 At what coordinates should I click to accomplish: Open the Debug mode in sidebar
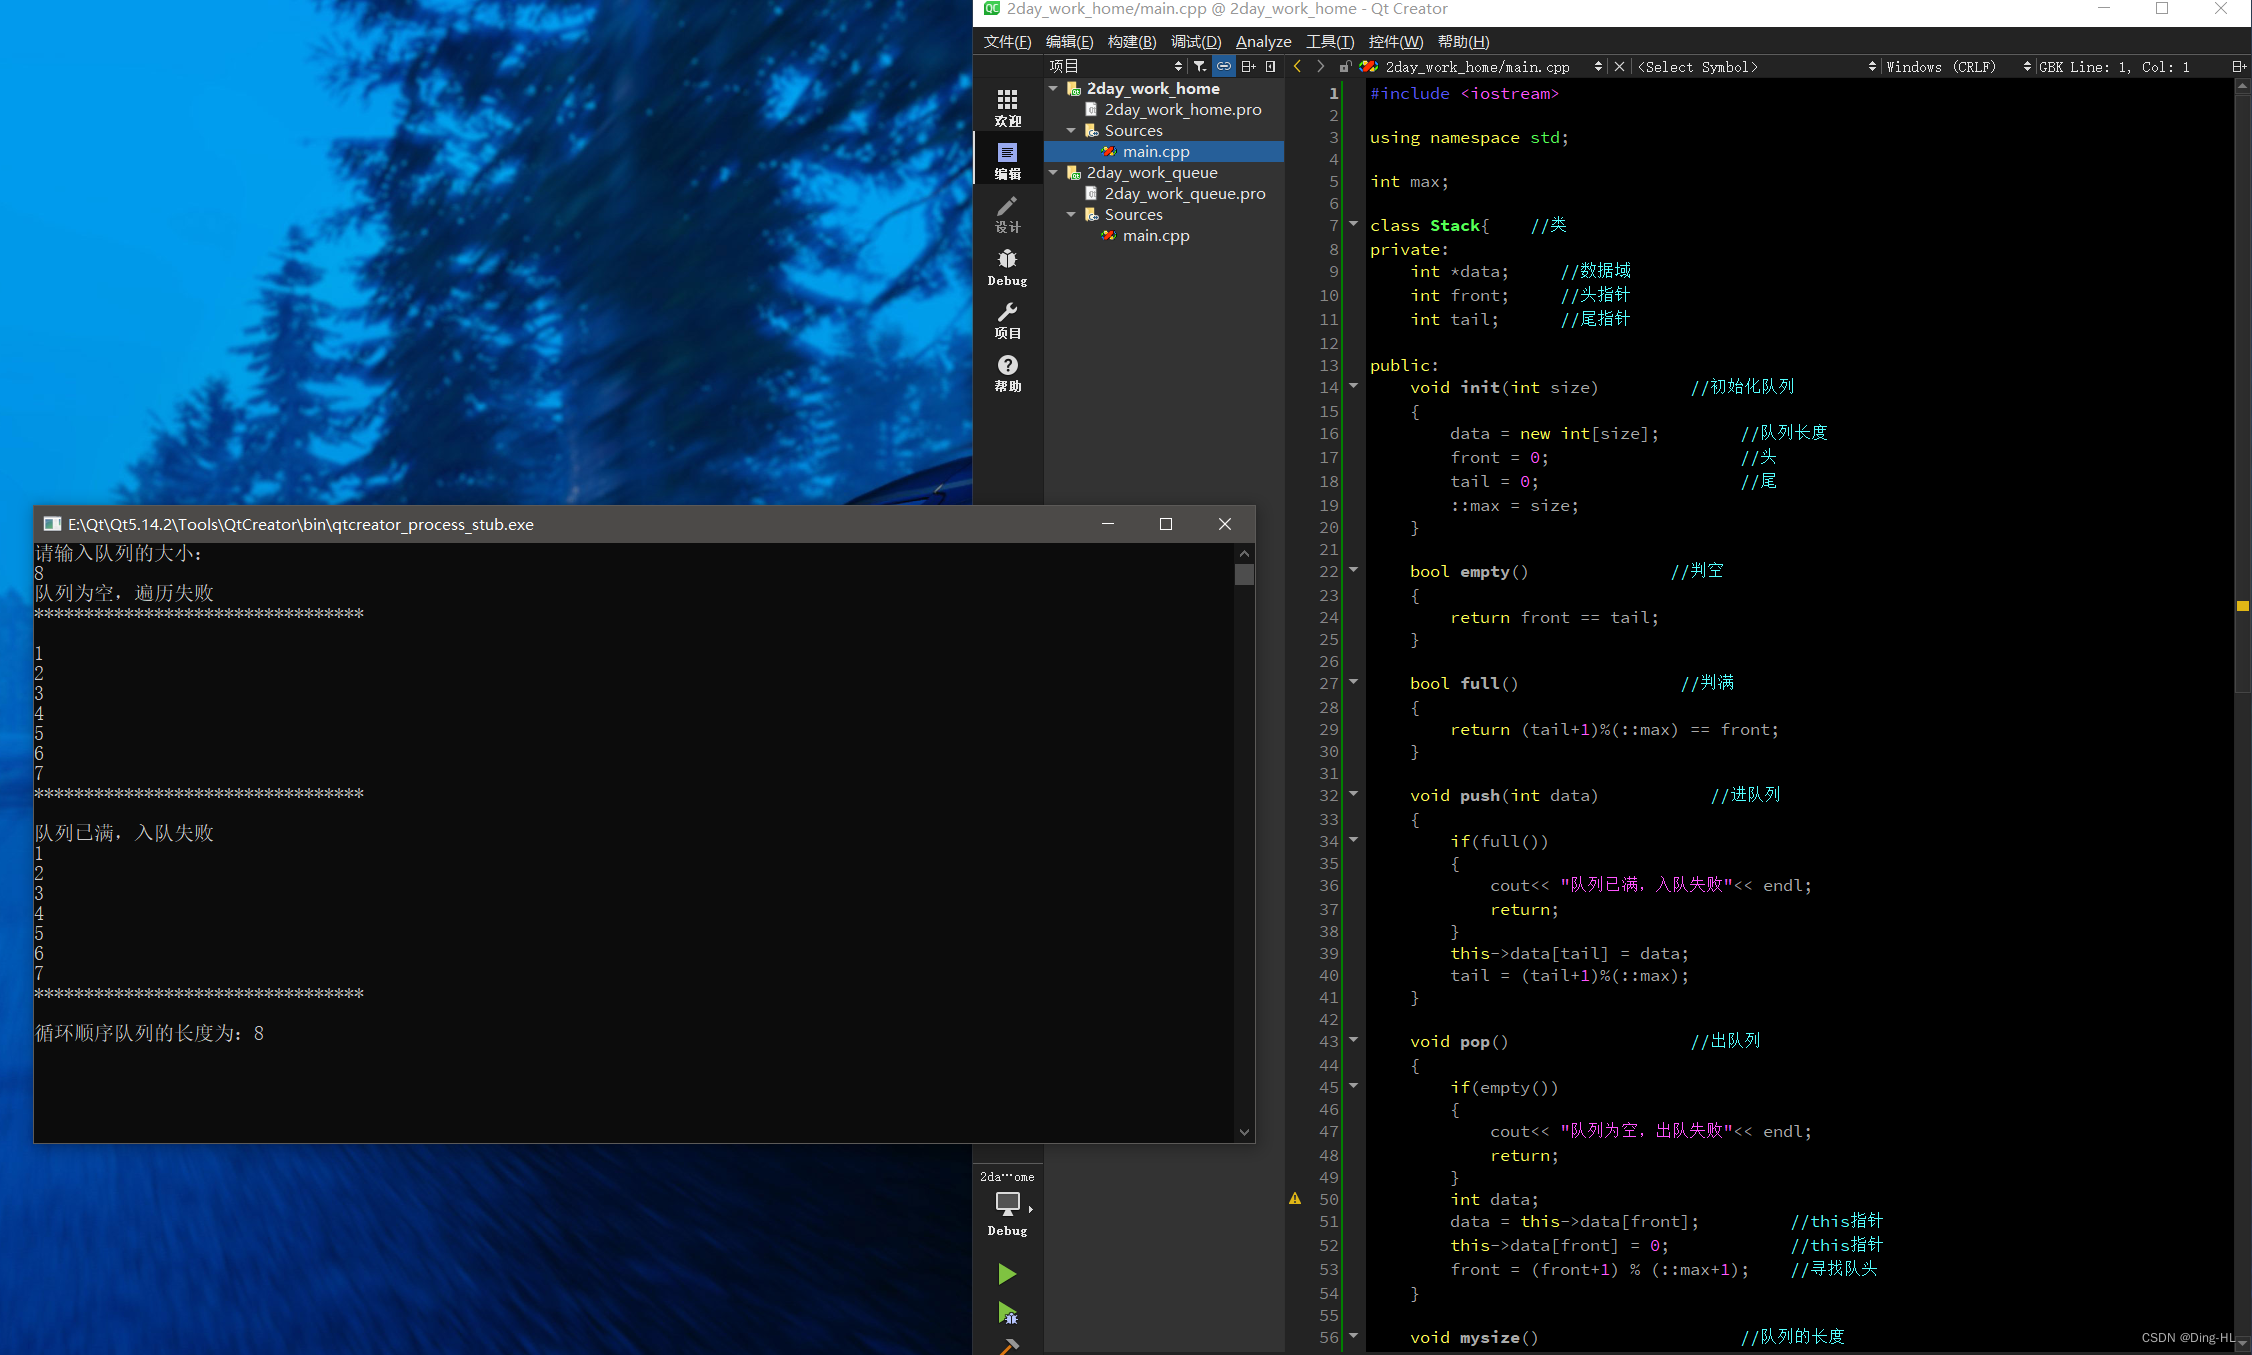pos(1007,267)
